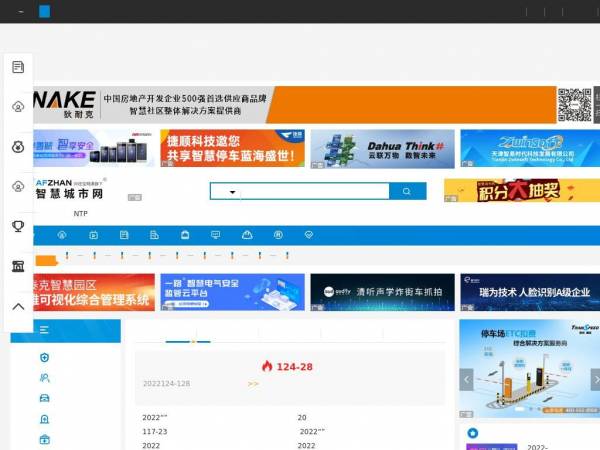Click the trophy icon in floating sidebar
Viewport: 600px width, 450px height.
tap(18, 226)
